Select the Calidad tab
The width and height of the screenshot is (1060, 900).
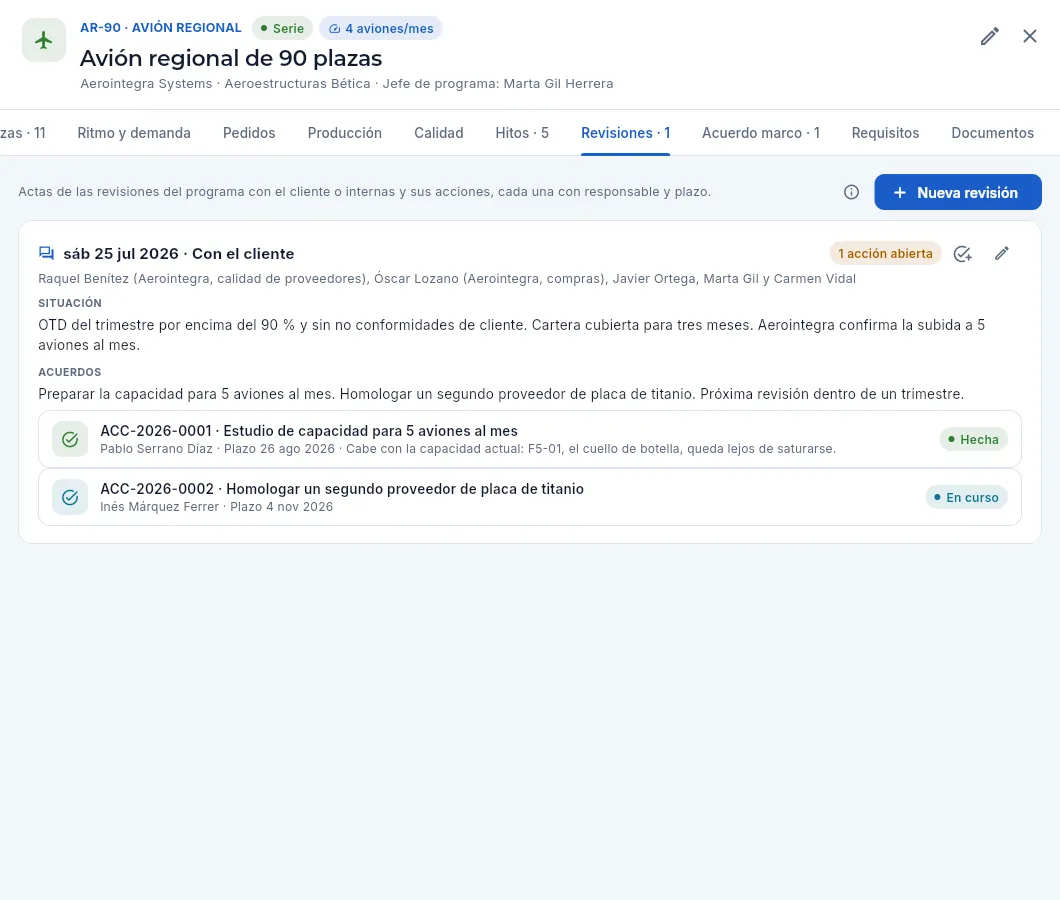439,133
